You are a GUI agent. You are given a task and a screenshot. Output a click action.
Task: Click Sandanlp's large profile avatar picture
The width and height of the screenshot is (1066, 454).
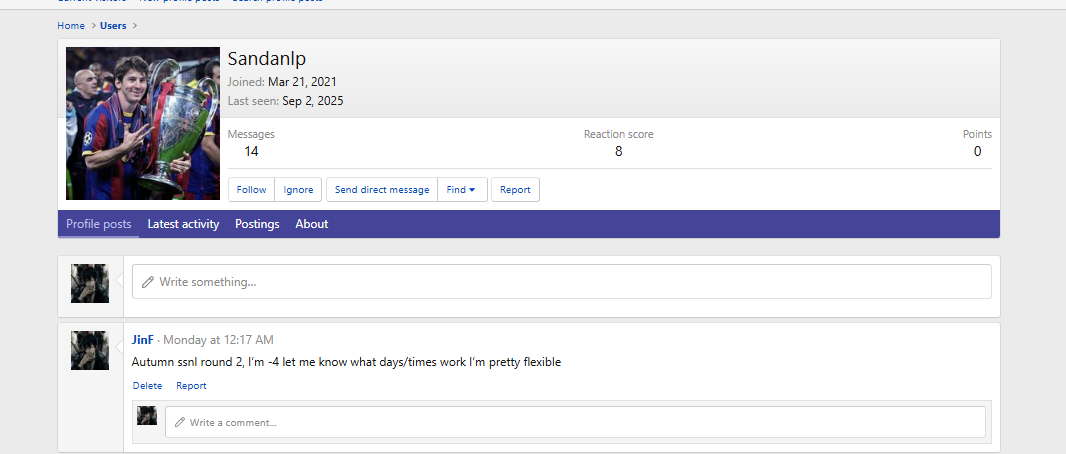coord(143,124)
